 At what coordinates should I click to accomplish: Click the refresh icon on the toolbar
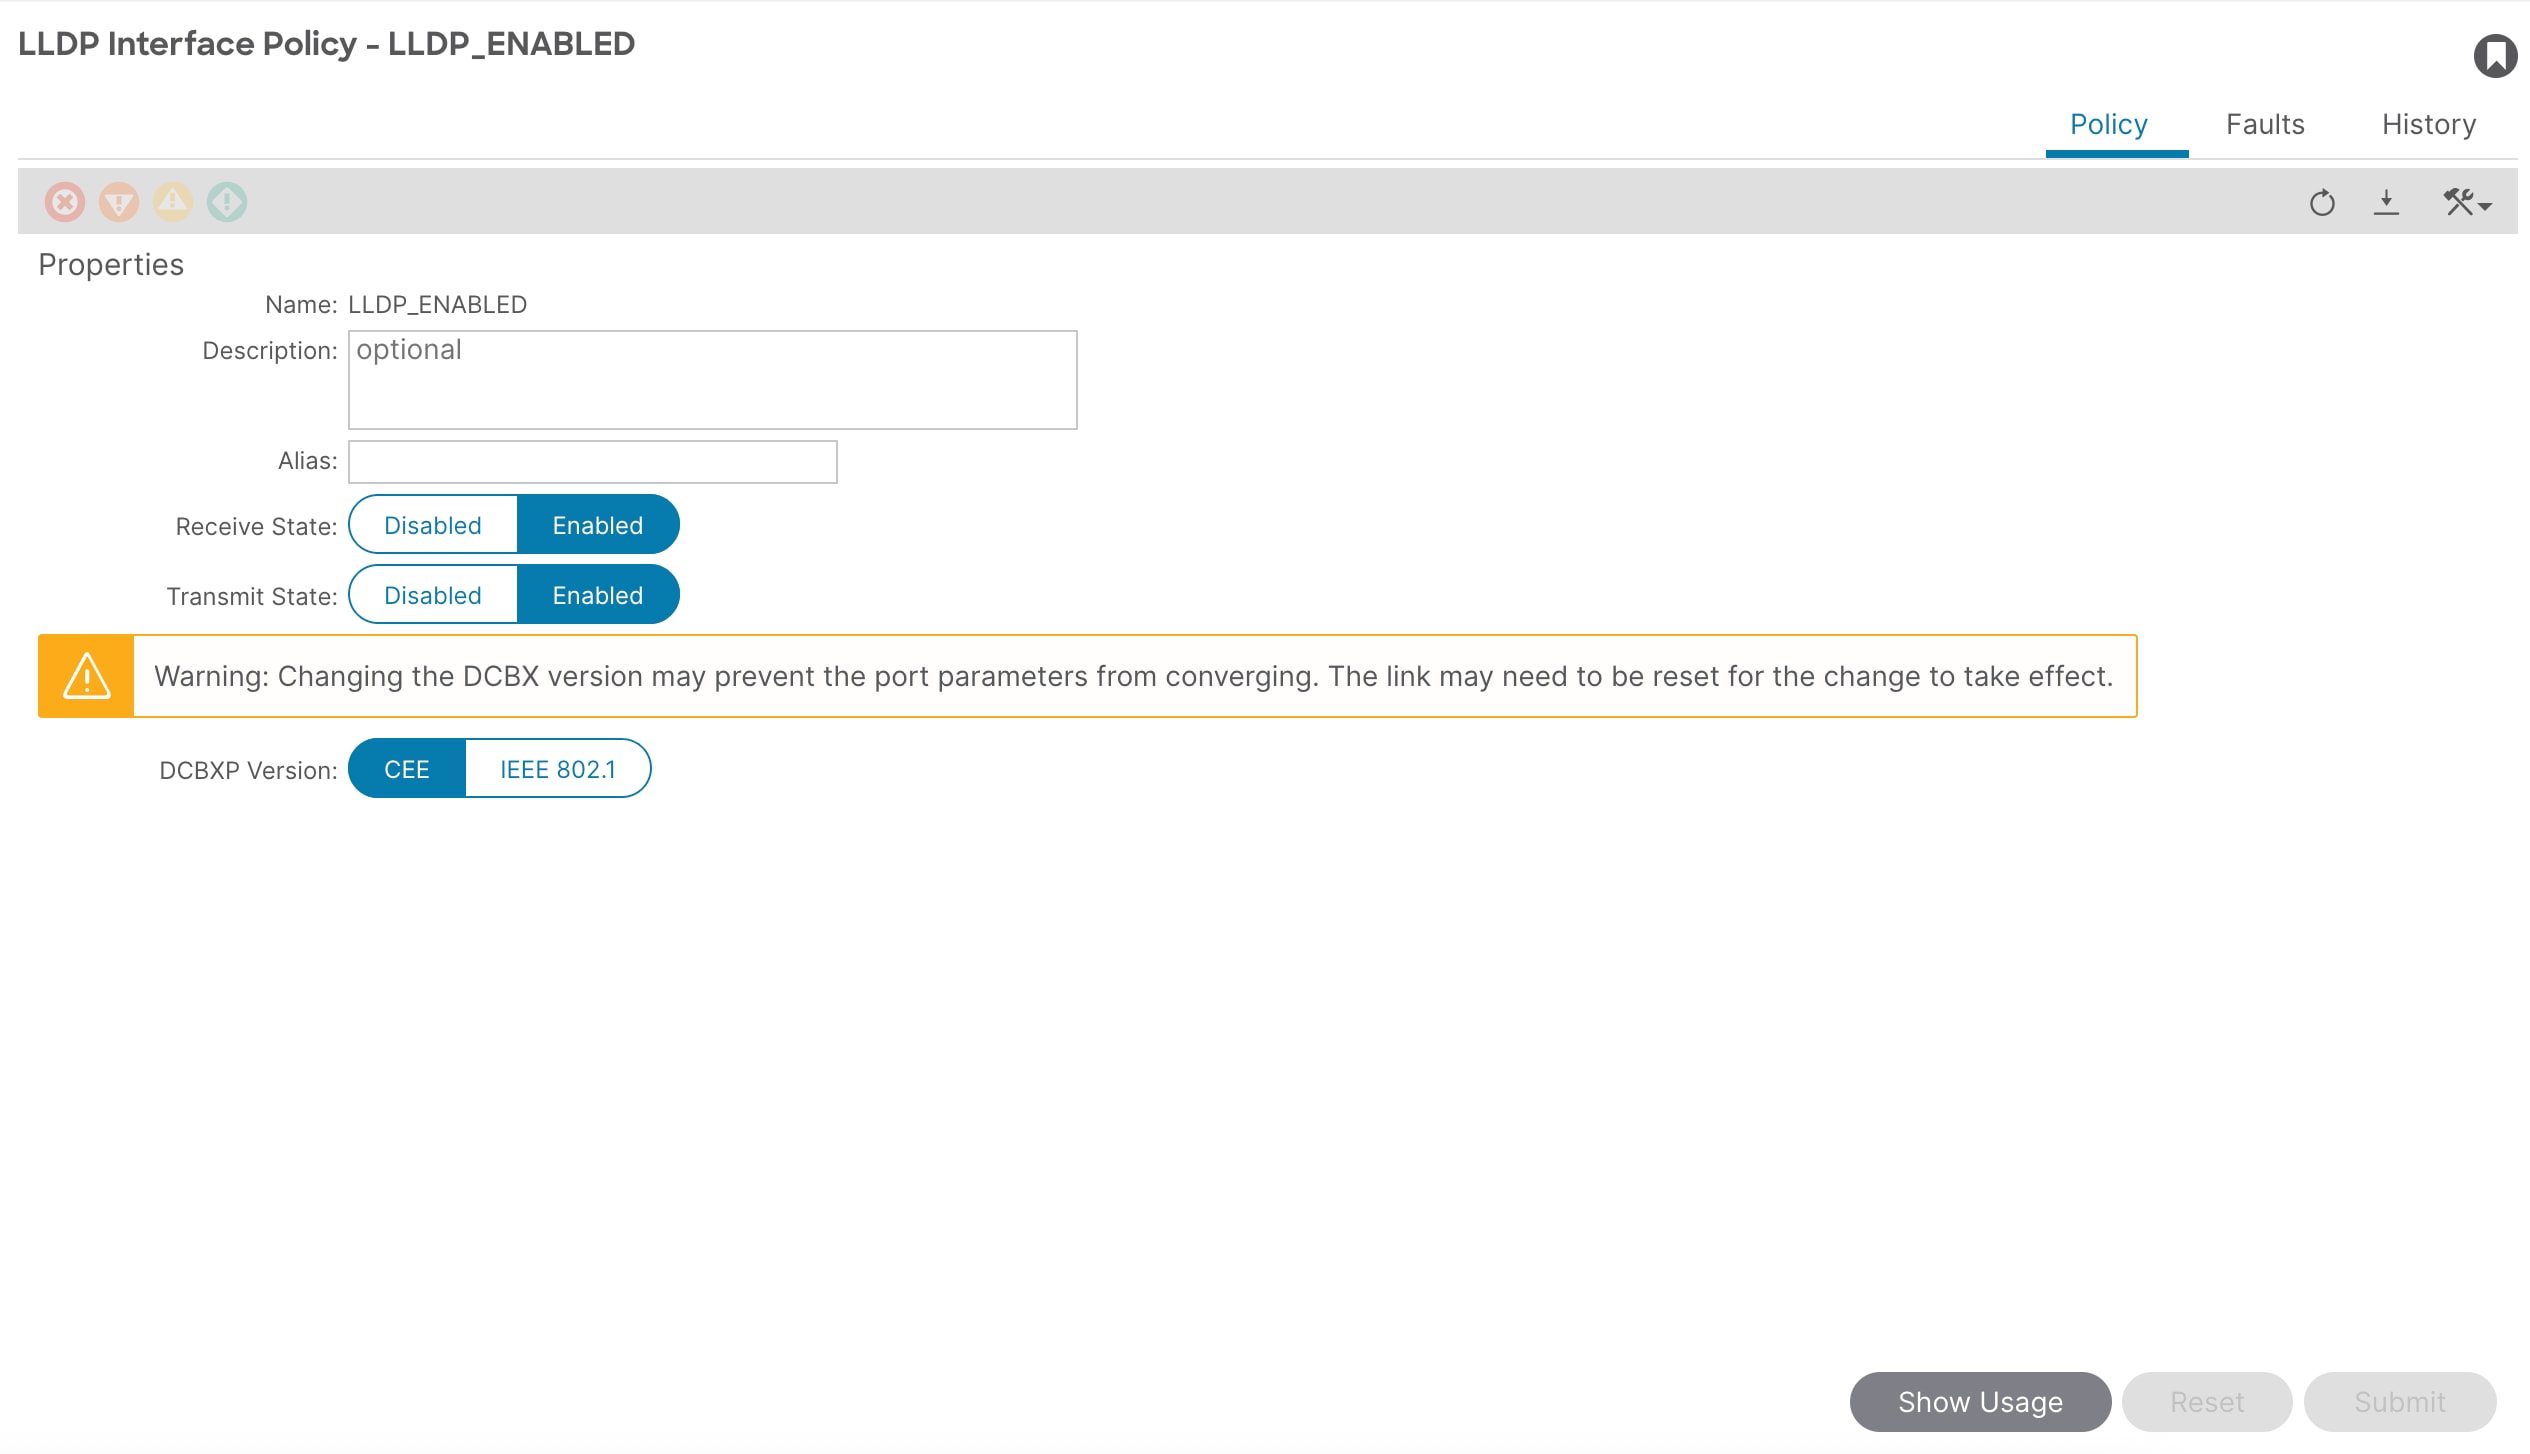coord(2323,203)
